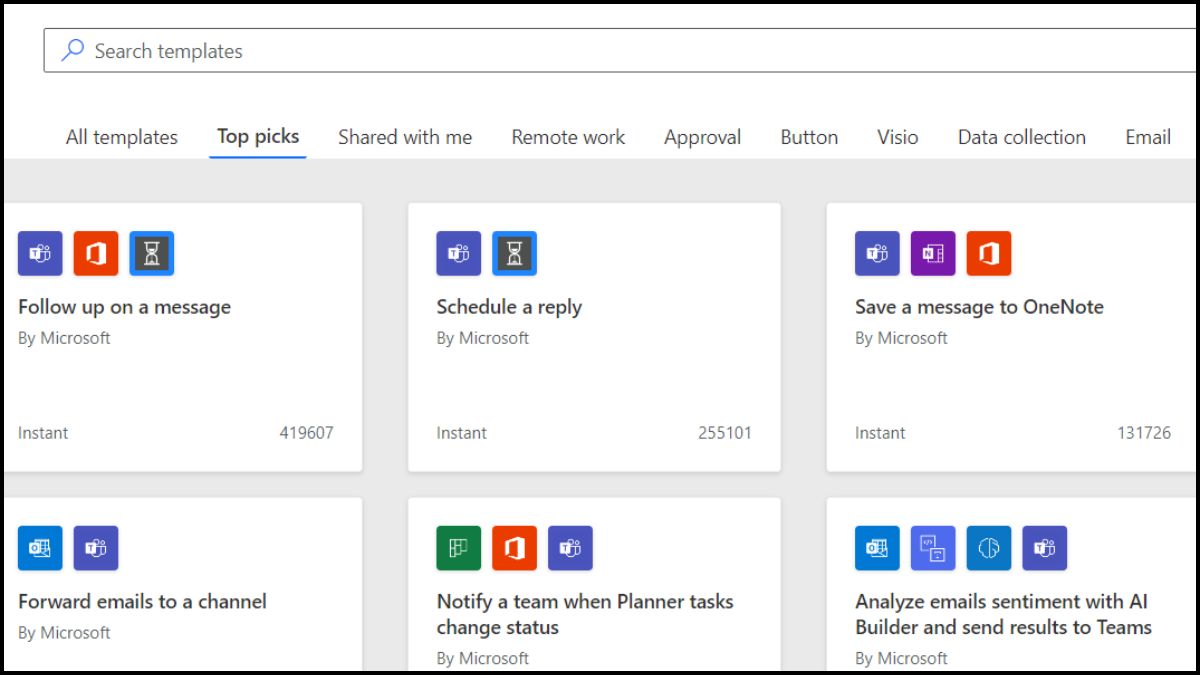Click Teams icon on Forward emails to a channel
Viewport: 1200px width, 675px height.
point(96,548)
